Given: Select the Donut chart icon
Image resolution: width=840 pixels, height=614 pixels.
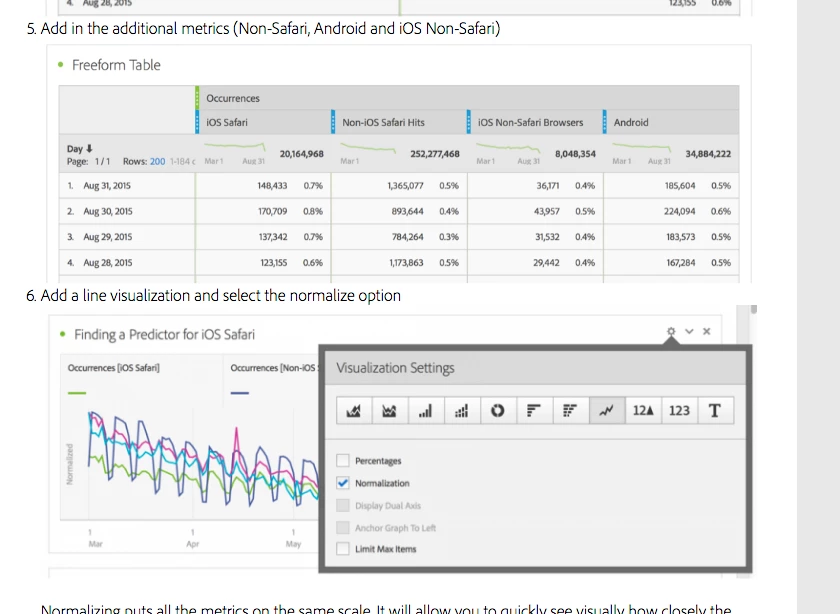Looking at the screenshot, I should [x=498, y=411].
